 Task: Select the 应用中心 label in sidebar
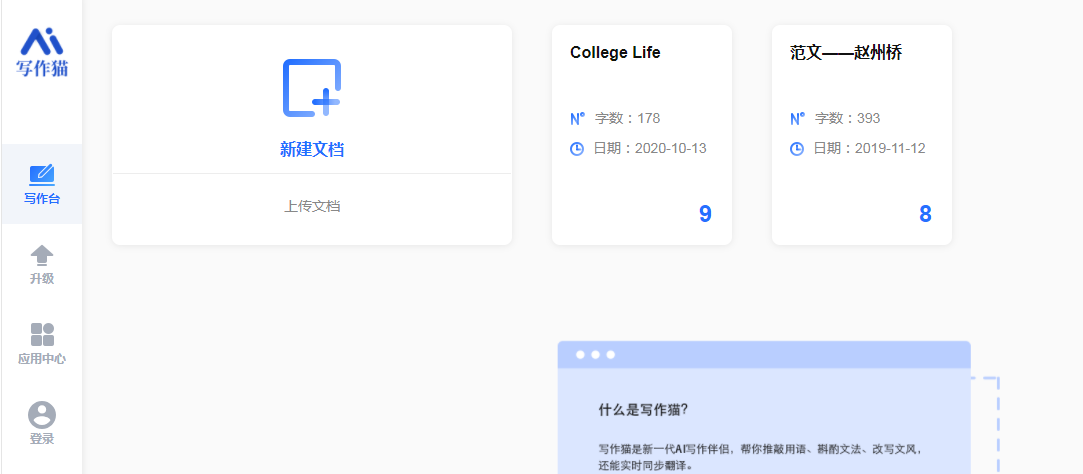point(42,359)
